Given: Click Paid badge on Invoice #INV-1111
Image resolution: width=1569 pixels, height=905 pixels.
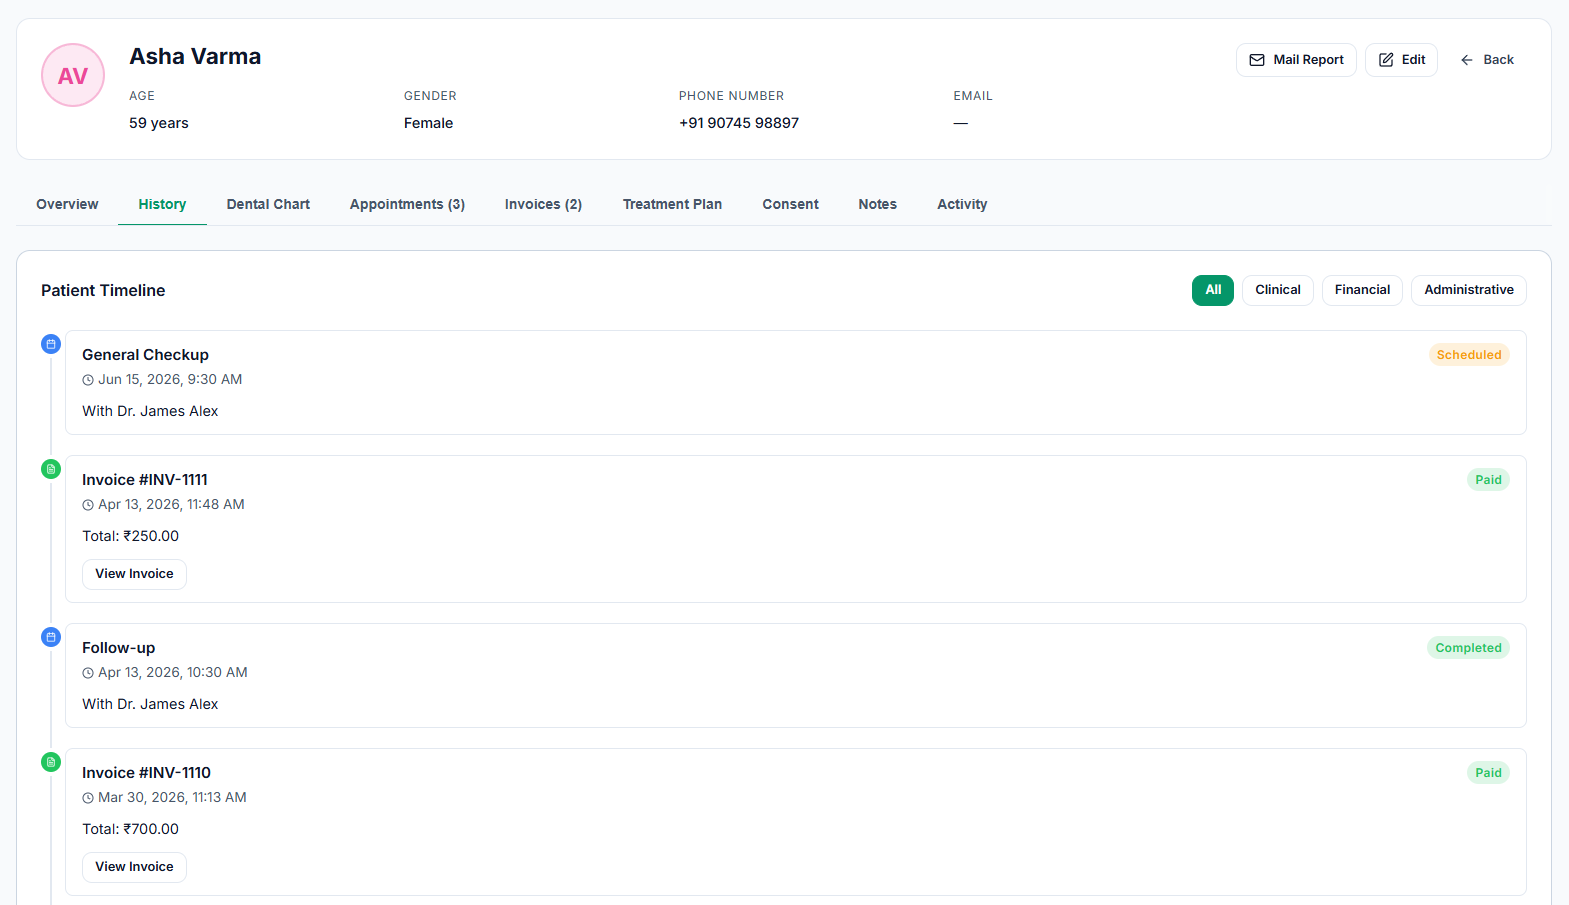Looking at the screenshot, I should 1488,480.
